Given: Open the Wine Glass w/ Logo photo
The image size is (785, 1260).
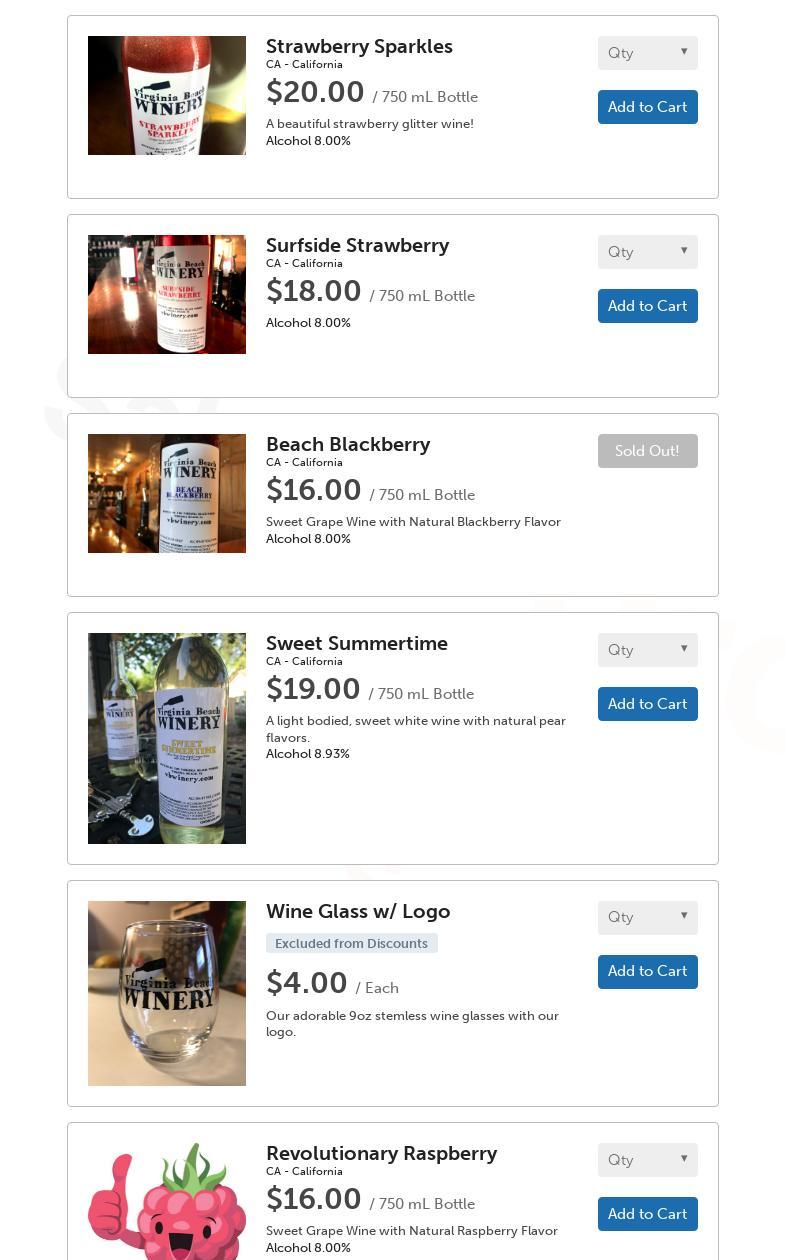Looking at the screenshot, I should (x=167, y=993).
